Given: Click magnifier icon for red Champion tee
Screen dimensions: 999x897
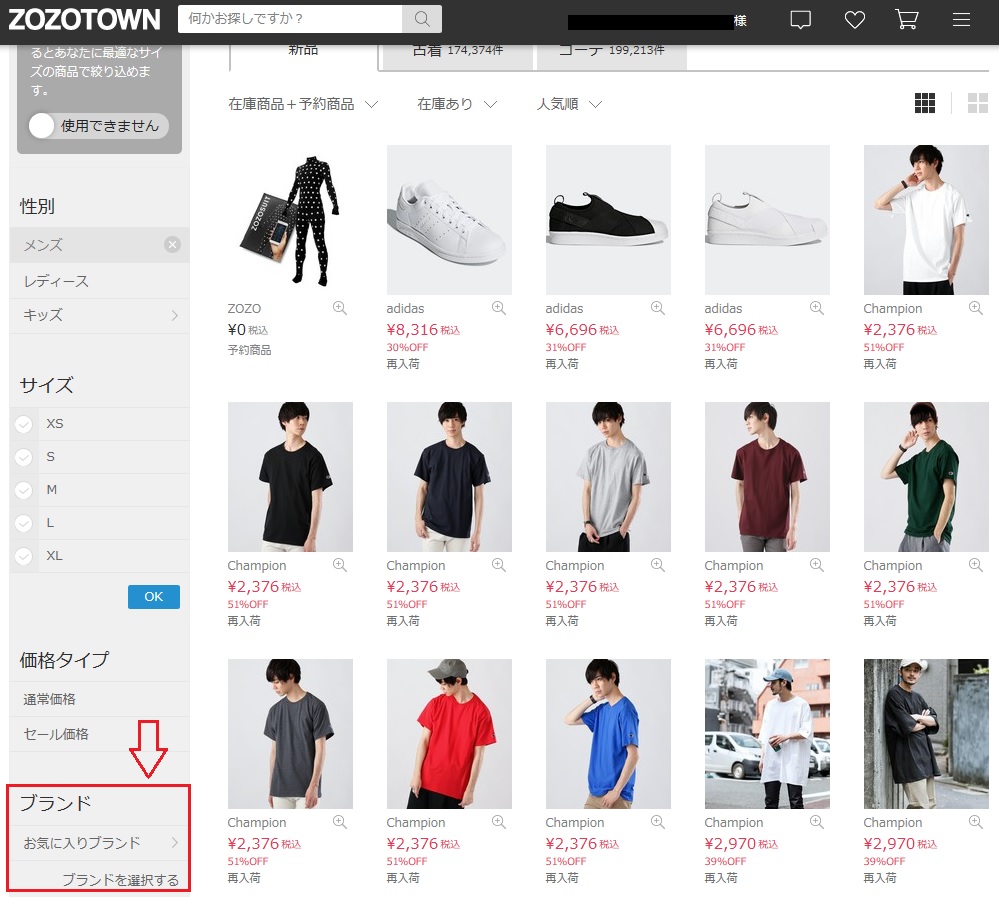Looking at the screenshot, I should click(x=499, y=822).
